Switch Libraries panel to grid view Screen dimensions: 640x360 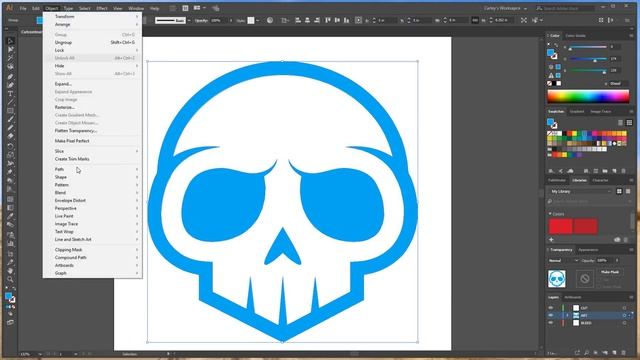pos(619,191)
